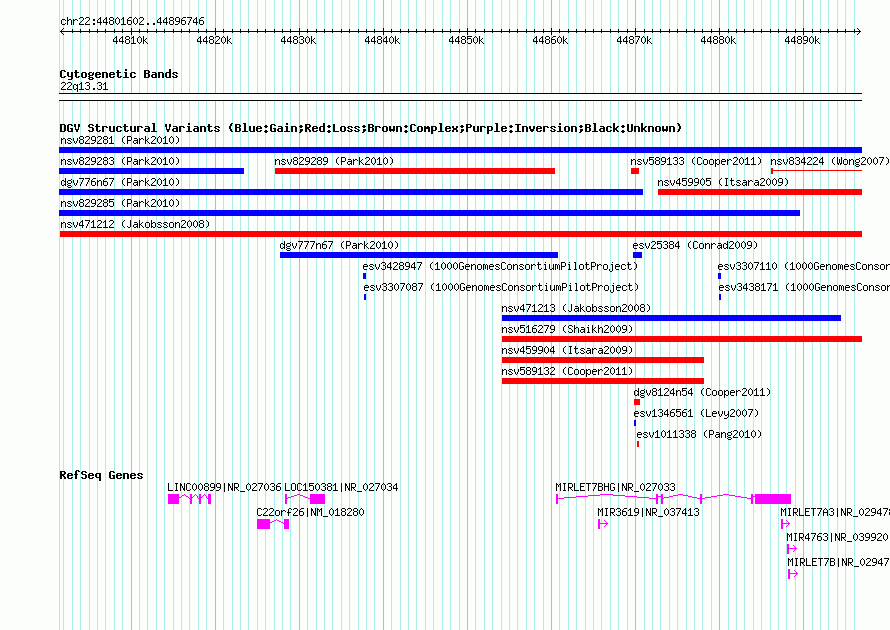Click the esv1011338 (Pang2010) label
Viewport: 890px width, 630px height.
pyautogui.click(x=699, y=434)
